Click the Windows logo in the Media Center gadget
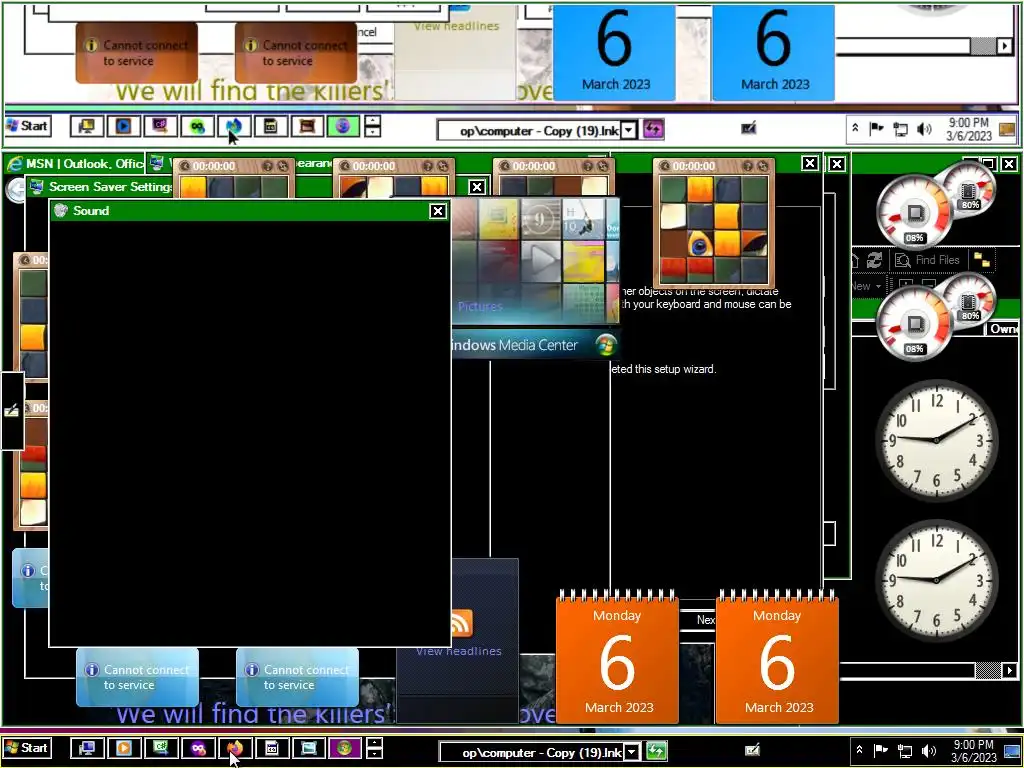The width and height of the screenshot is (1024, 768). pos(606,344)
